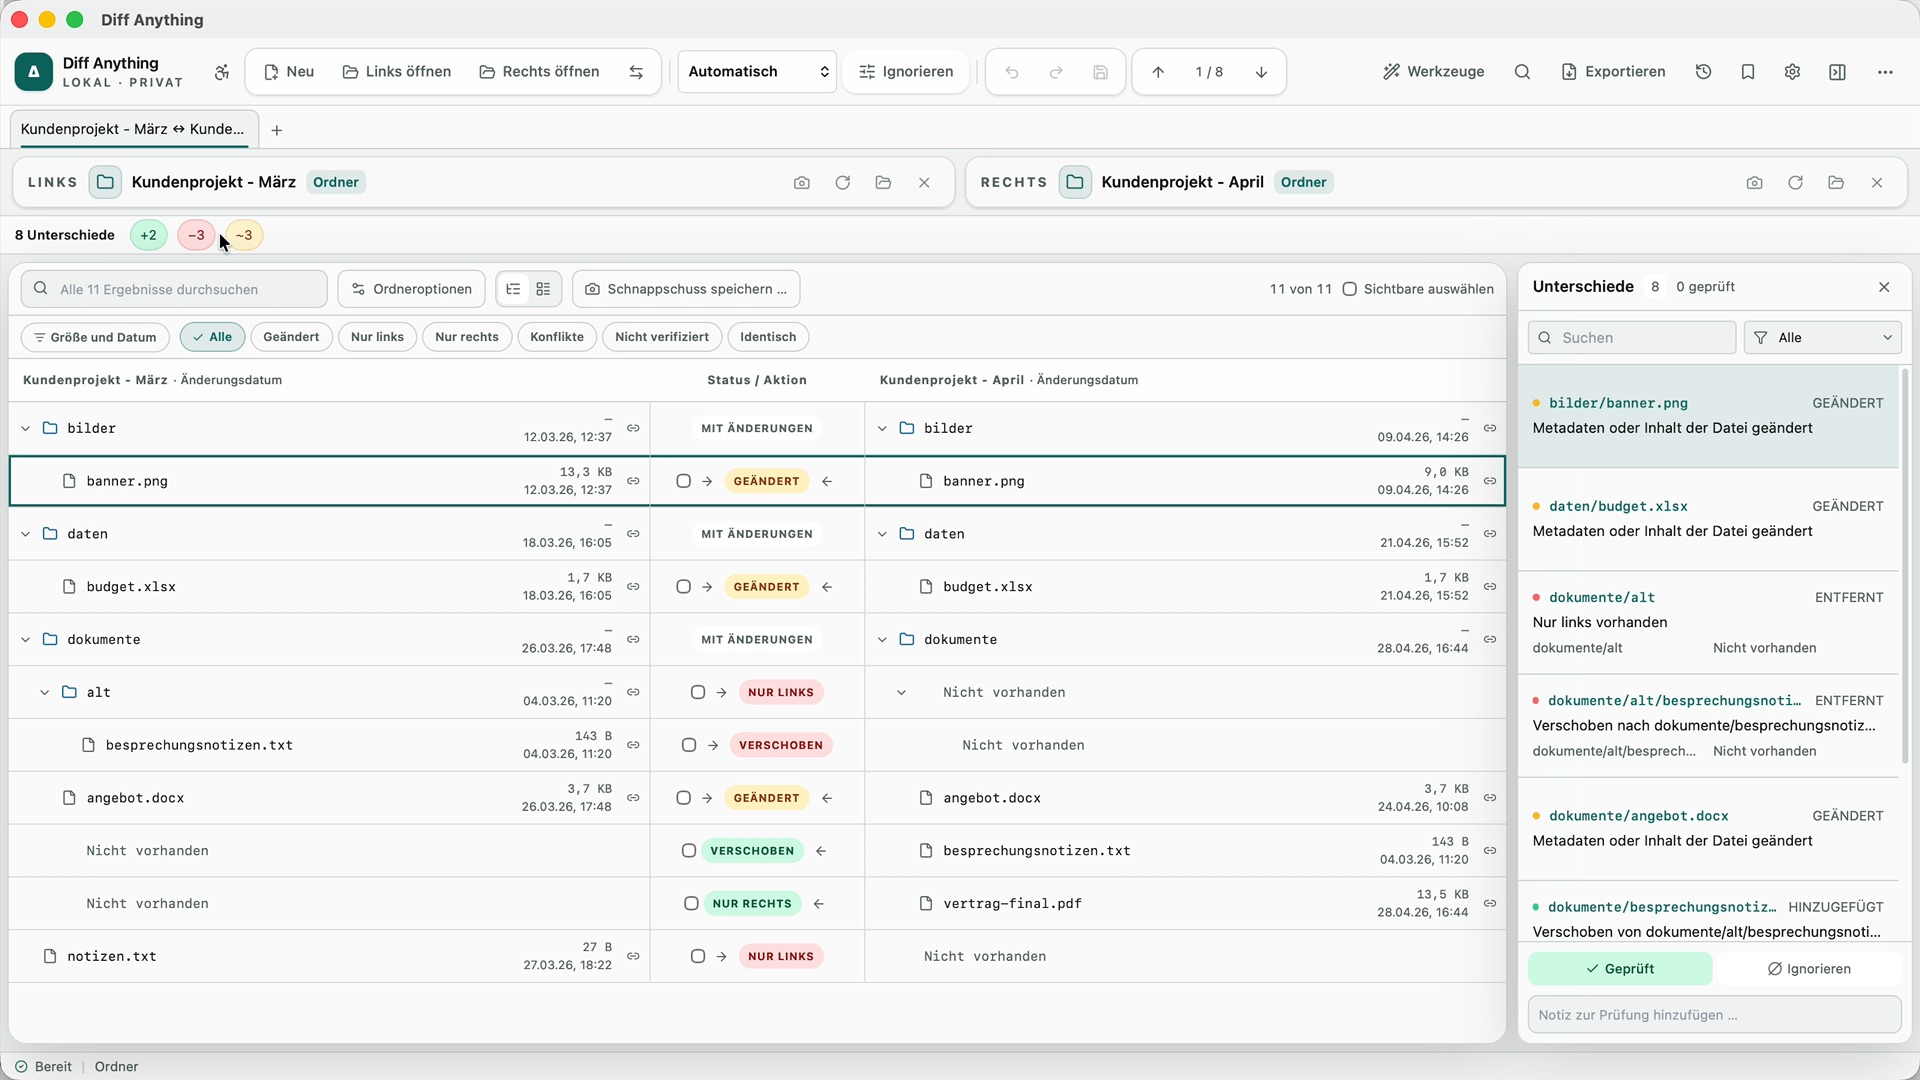
Task: Open the more options ellipsis
Action: pyautogui.click(x=1885, y=72)
